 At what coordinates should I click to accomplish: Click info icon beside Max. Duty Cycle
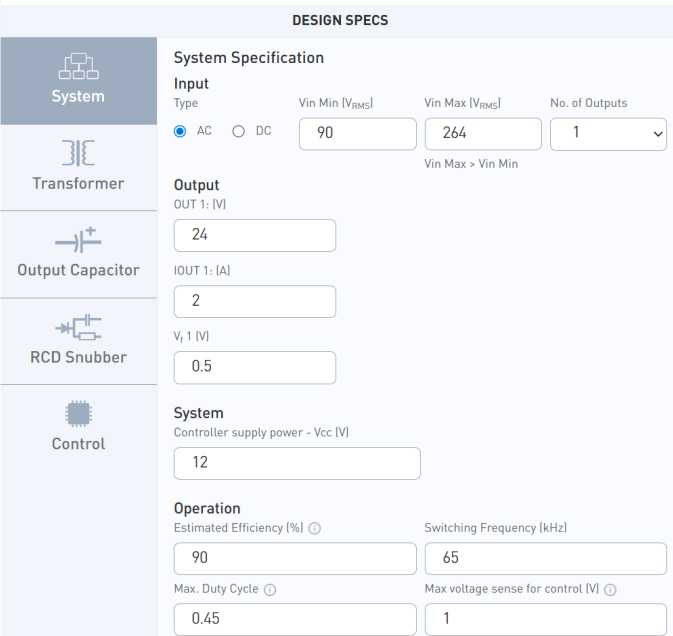pos(270,590)
